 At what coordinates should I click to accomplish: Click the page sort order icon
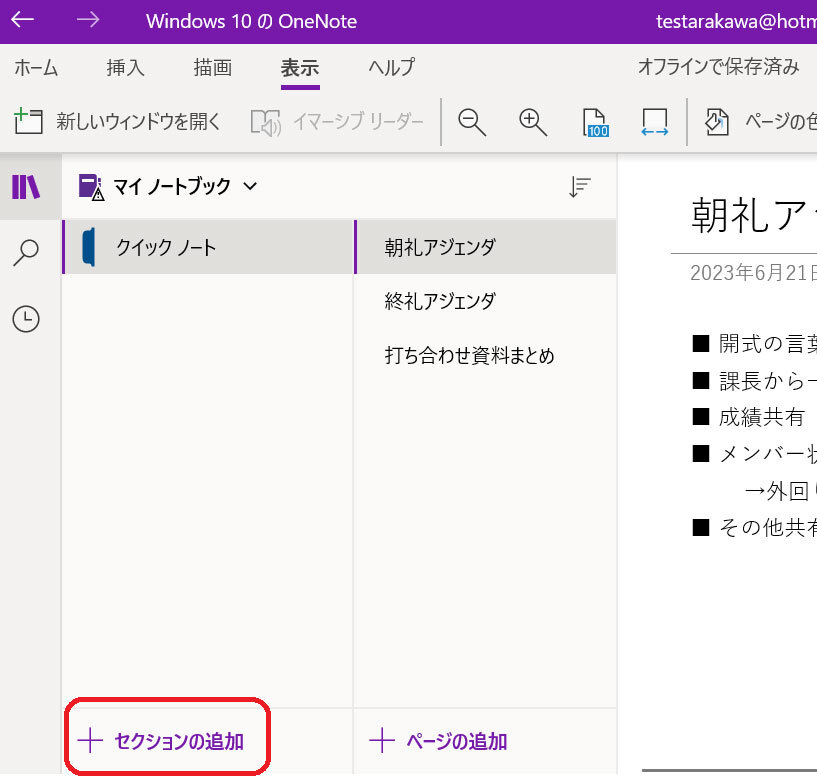pyautogui.click(x=579, y=187)
